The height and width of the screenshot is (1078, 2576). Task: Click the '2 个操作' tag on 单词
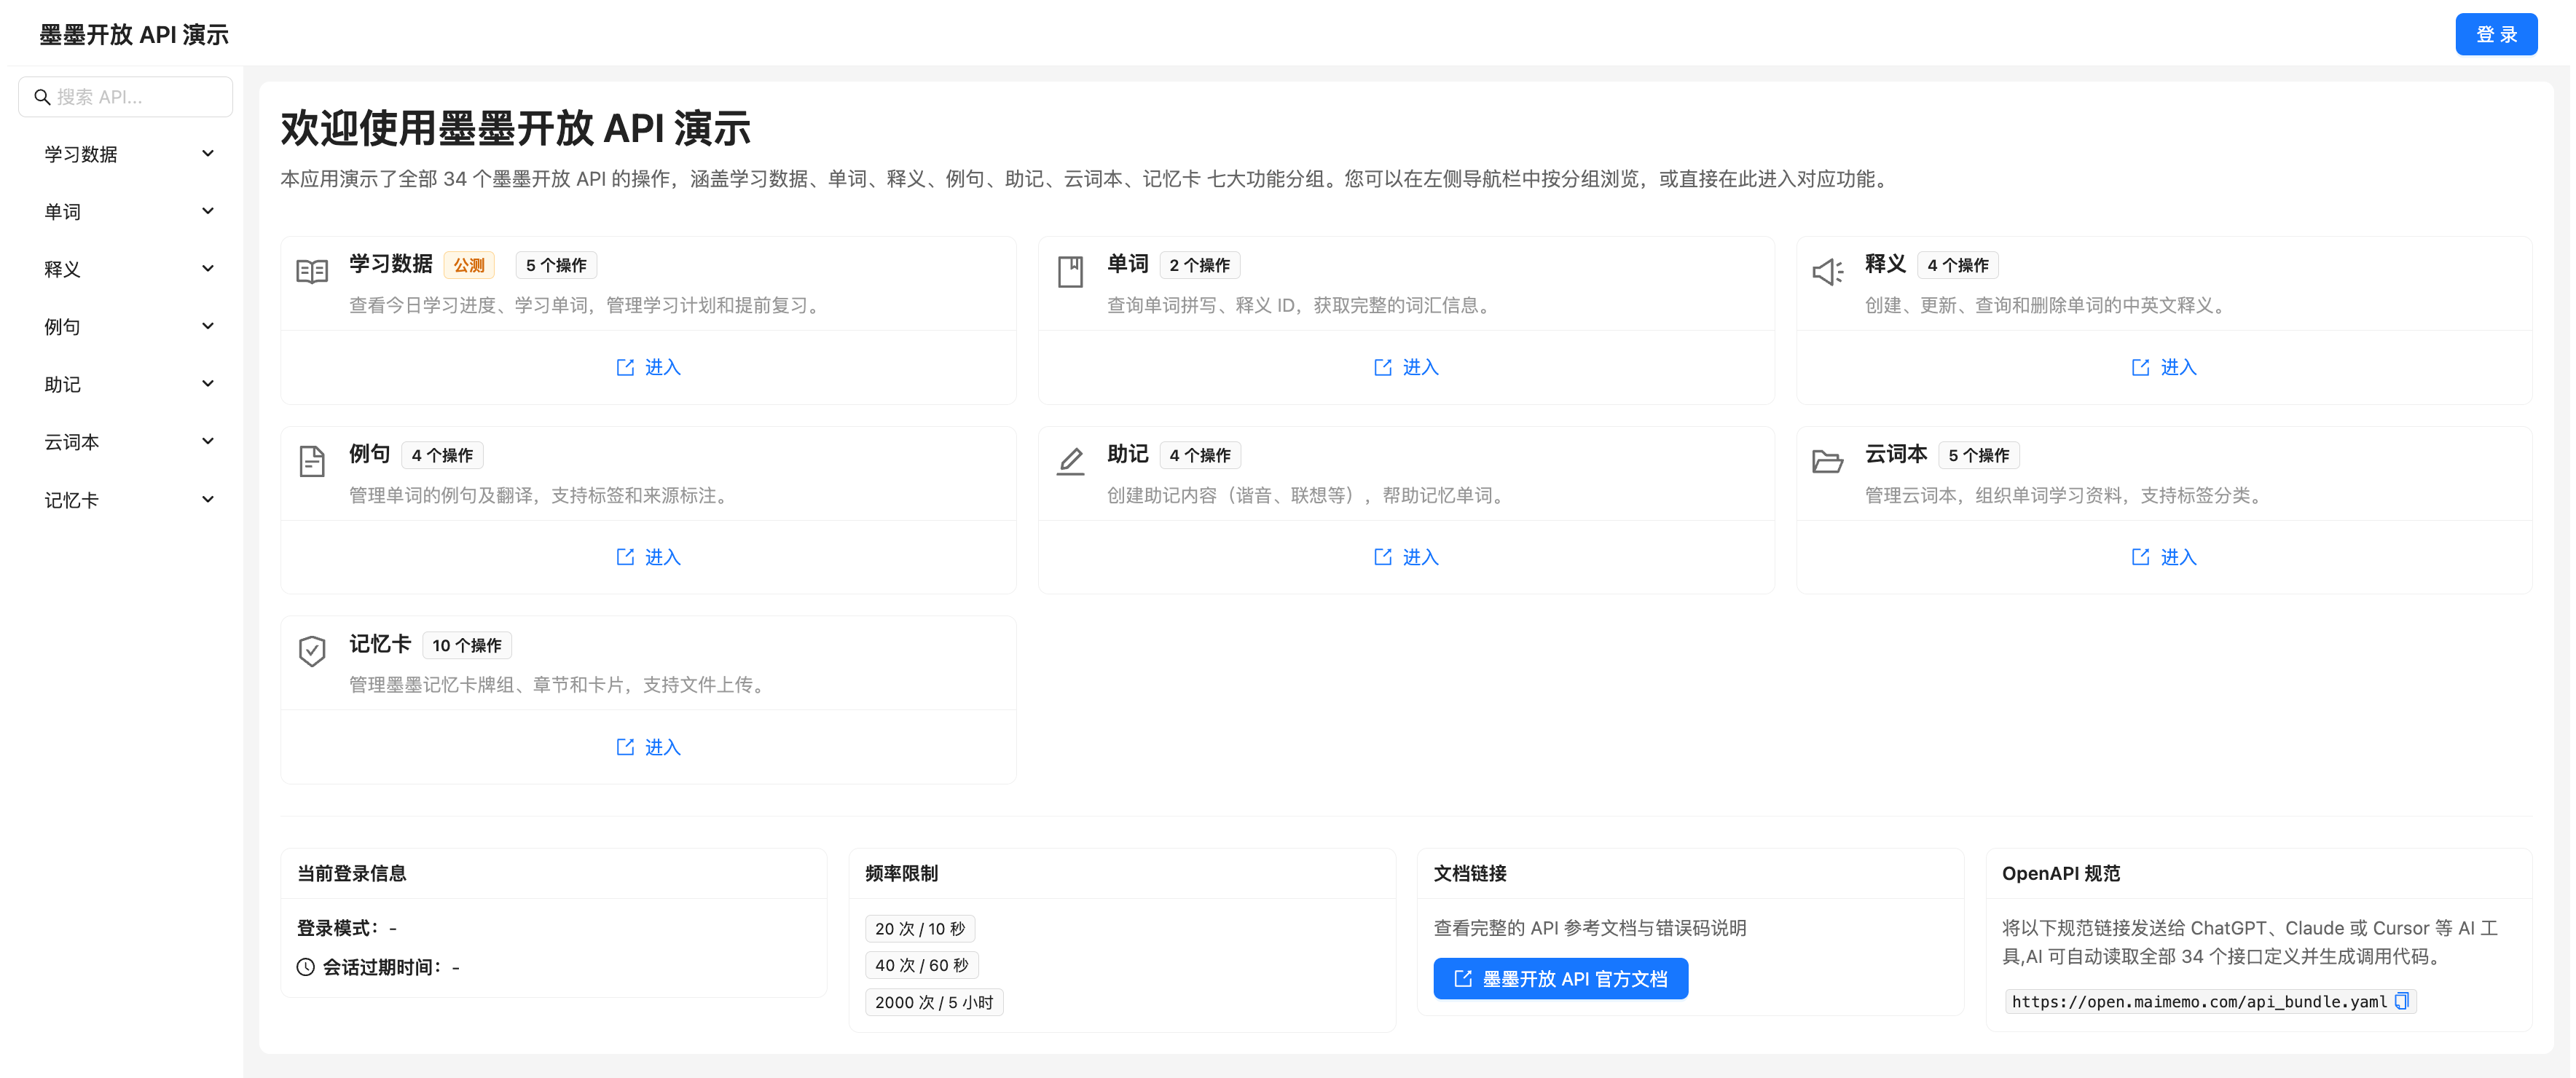click(1200, 265)
